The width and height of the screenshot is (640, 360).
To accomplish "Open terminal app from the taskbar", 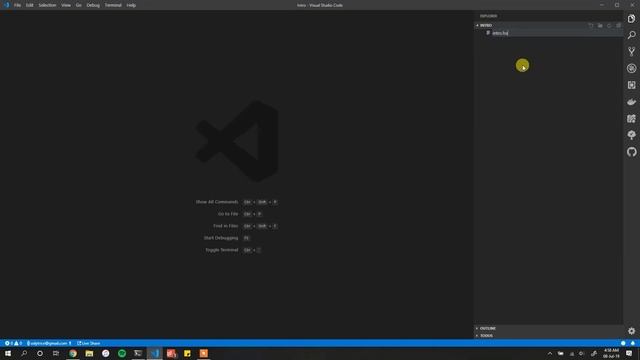I will click(x=138, y=353).
